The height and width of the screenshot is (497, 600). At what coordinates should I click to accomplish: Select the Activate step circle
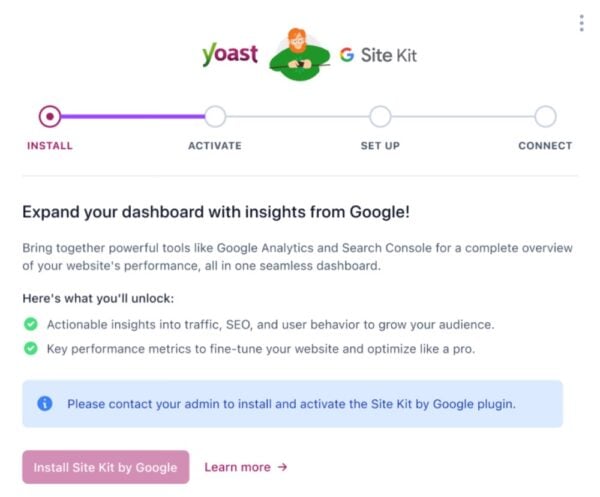click(x=215, y=116)
